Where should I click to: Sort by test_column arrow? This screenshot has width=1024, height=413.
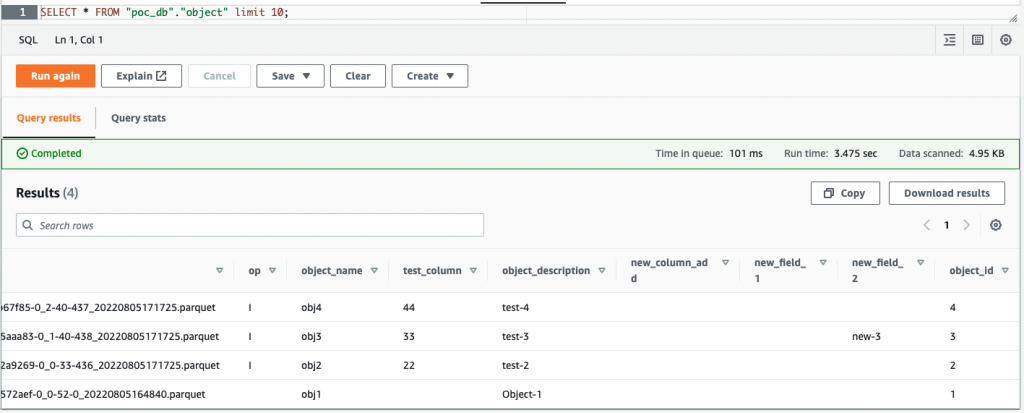(x=473, y=271)
